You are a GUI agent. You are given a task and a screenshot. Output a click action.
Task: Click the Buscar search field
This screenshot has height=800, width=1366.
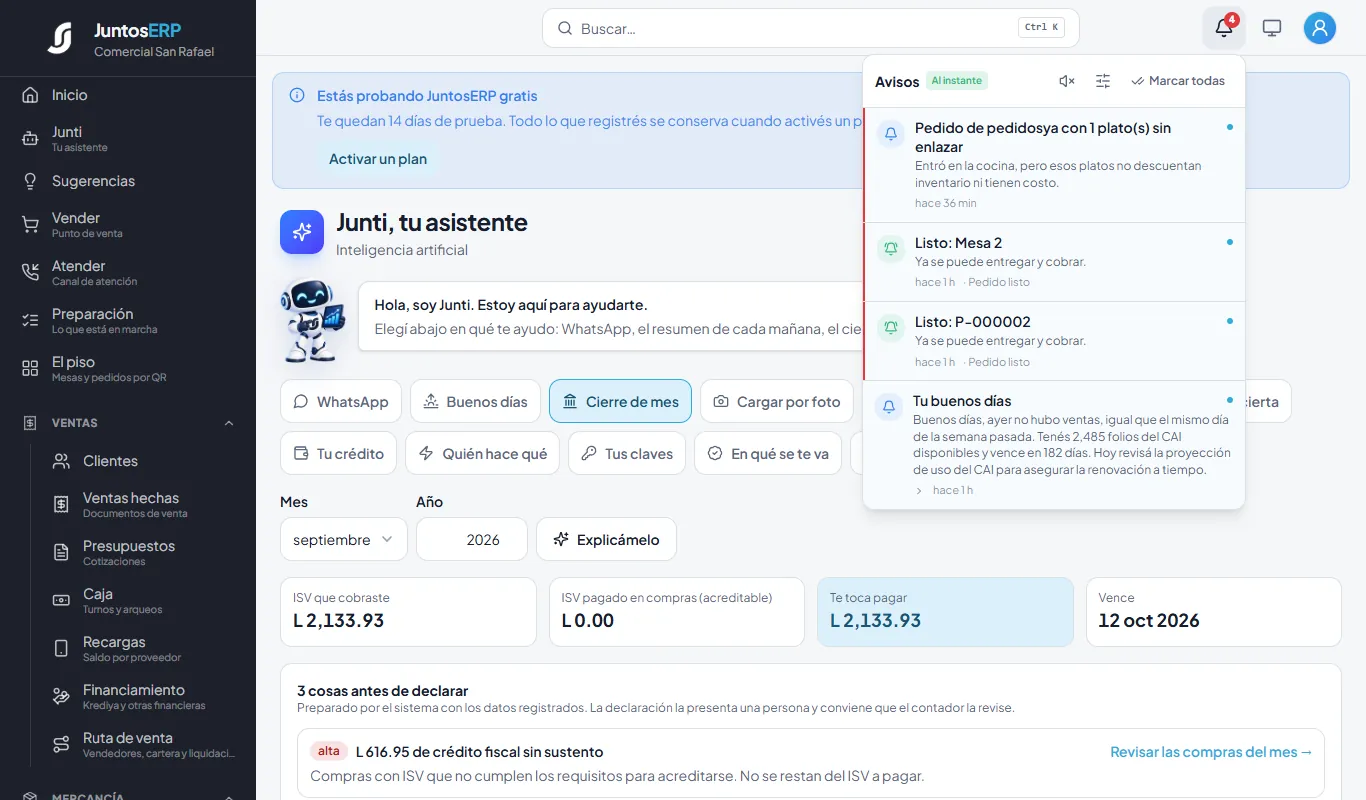pos(811,28)
